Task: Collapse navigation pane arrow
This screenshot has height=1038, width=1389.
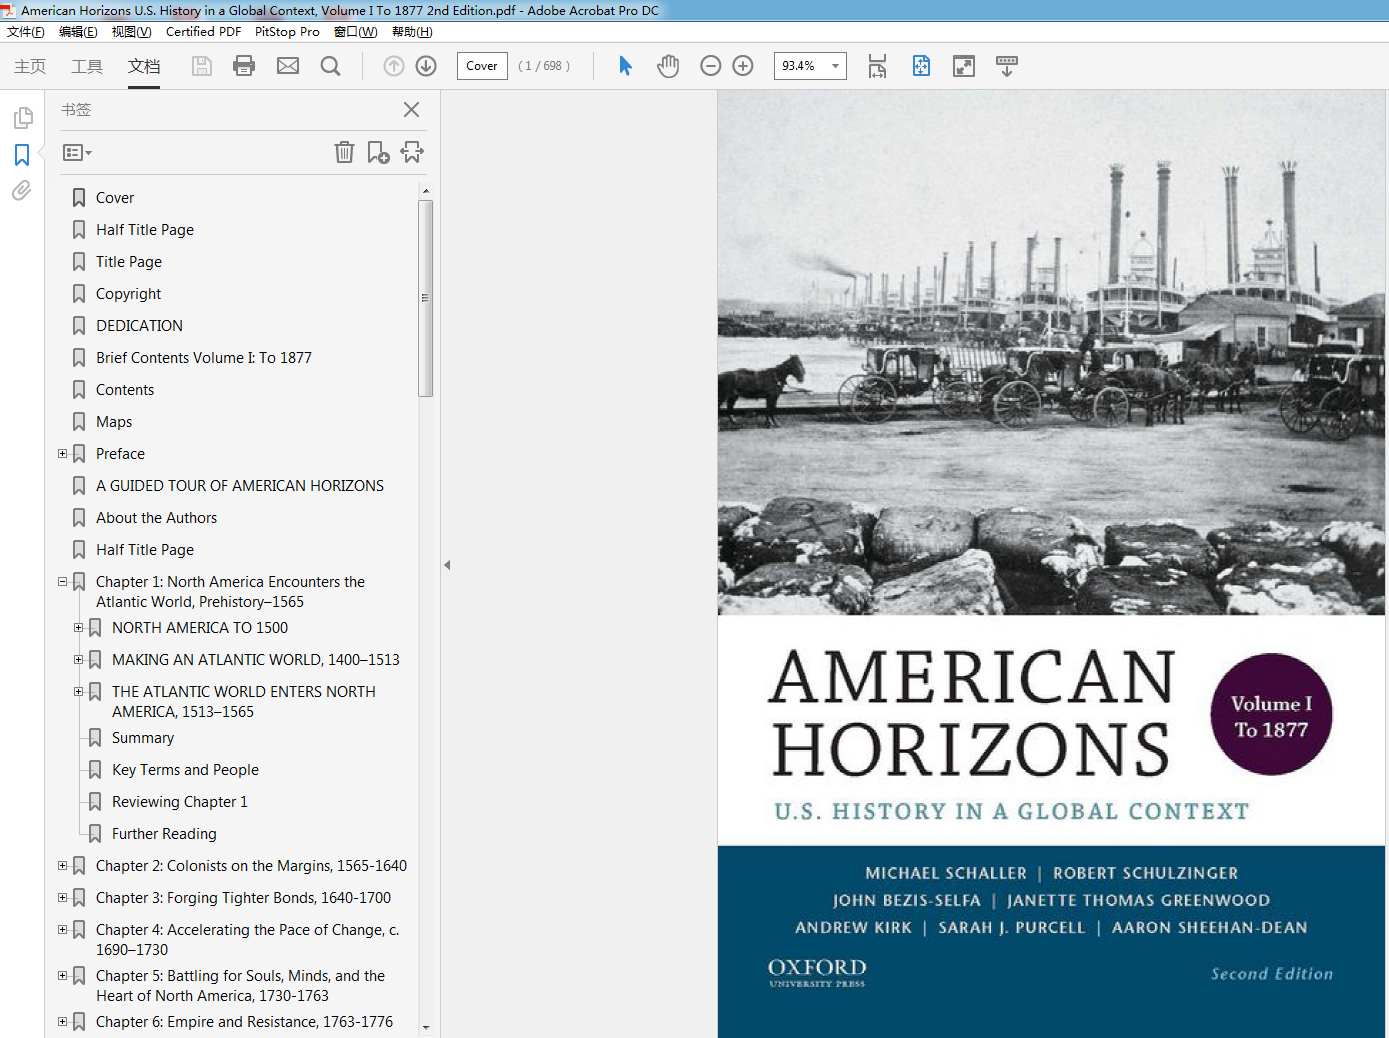Action: point(447,565)
